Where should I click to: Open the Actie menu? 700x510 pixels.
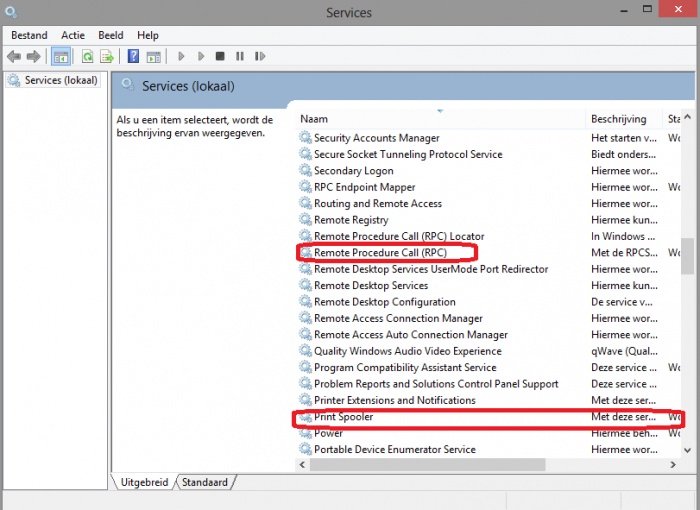[73, 35]
